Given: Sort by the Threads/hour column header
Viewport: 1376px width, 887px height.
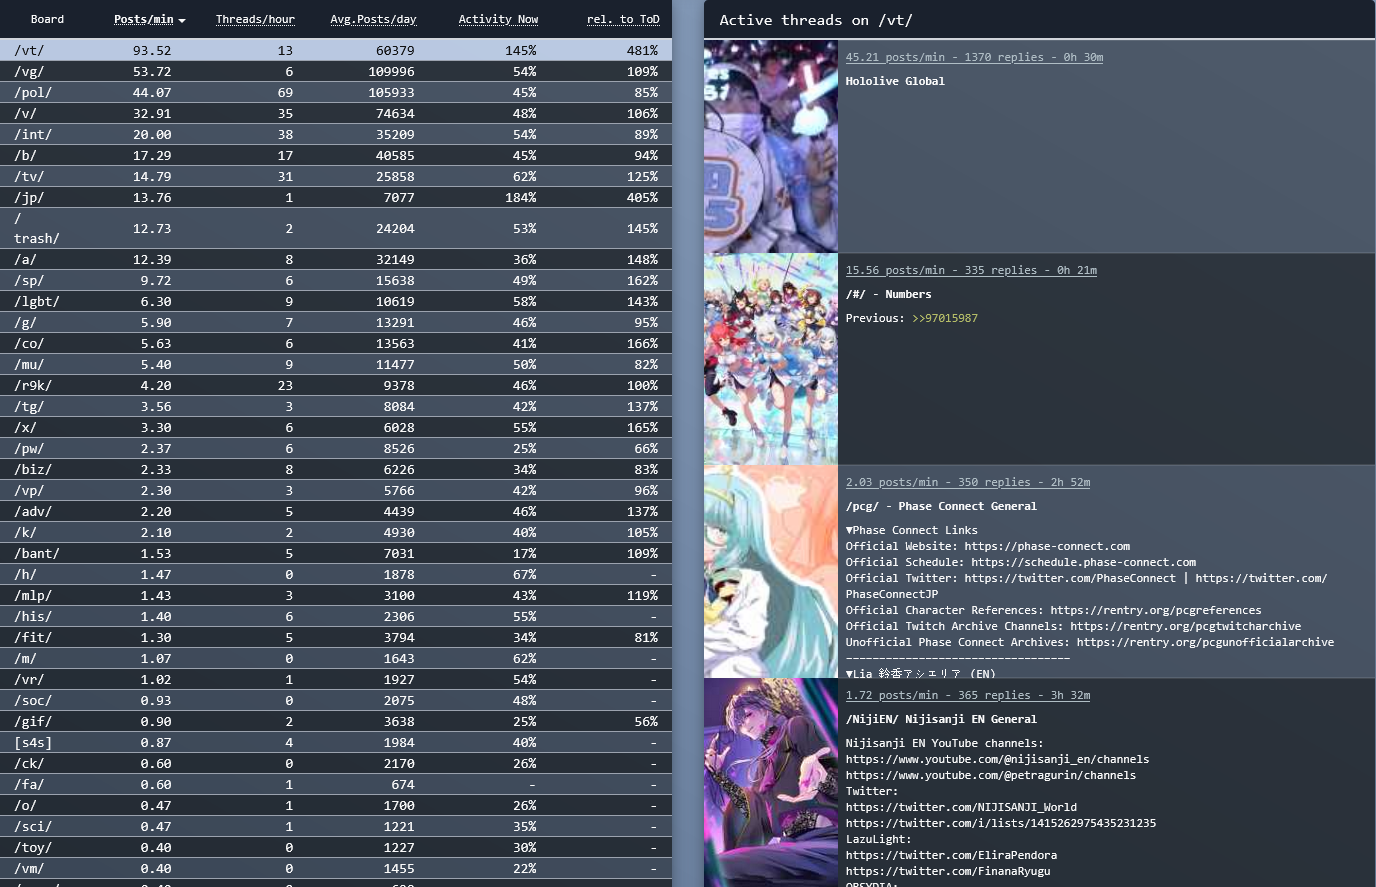Looking at the screenshot, I should click(255, 19).
